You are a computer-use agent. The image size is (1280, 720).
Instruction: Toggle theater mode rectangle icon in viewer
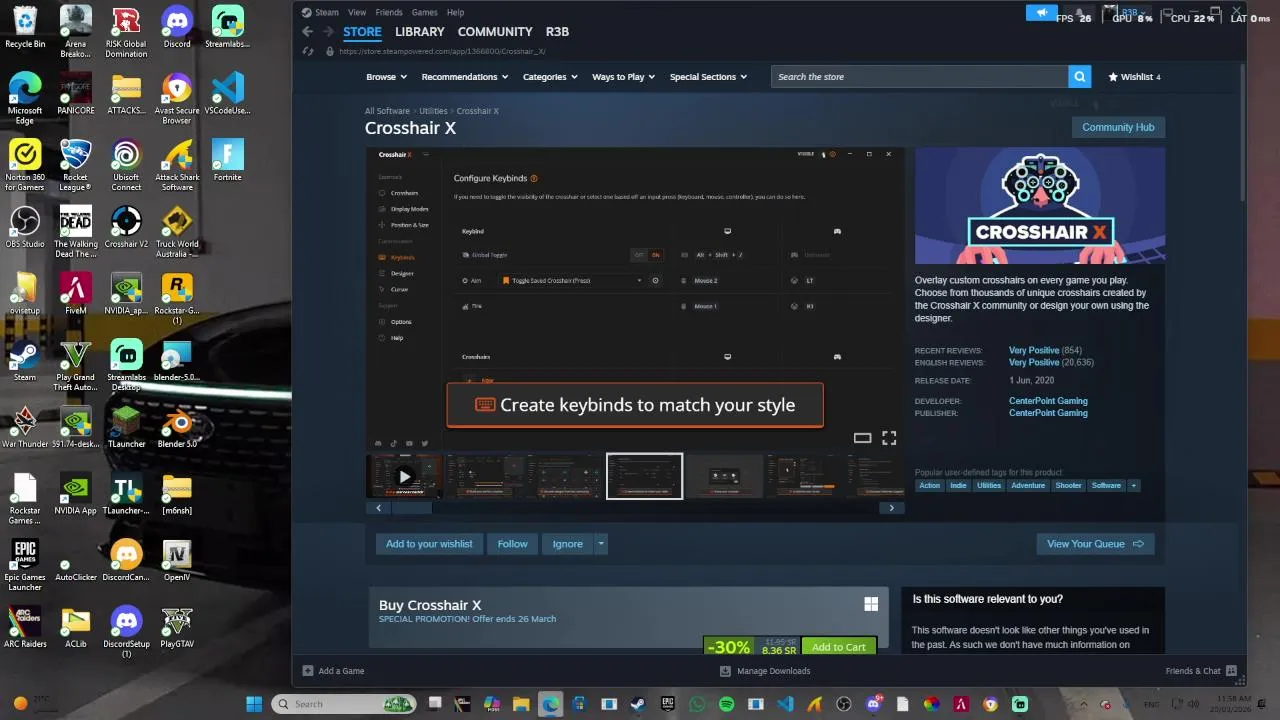(862, 438)
